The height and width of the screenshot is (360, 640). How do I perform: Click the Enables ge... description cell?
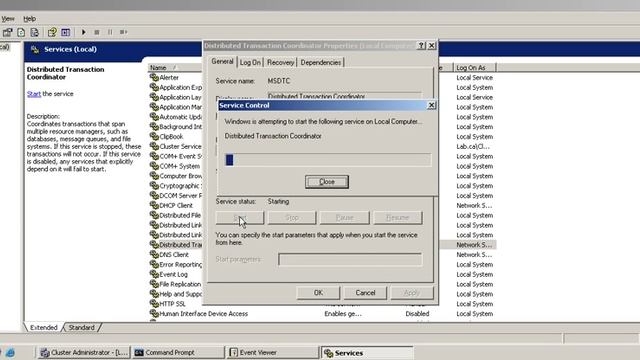coord(343,313)
